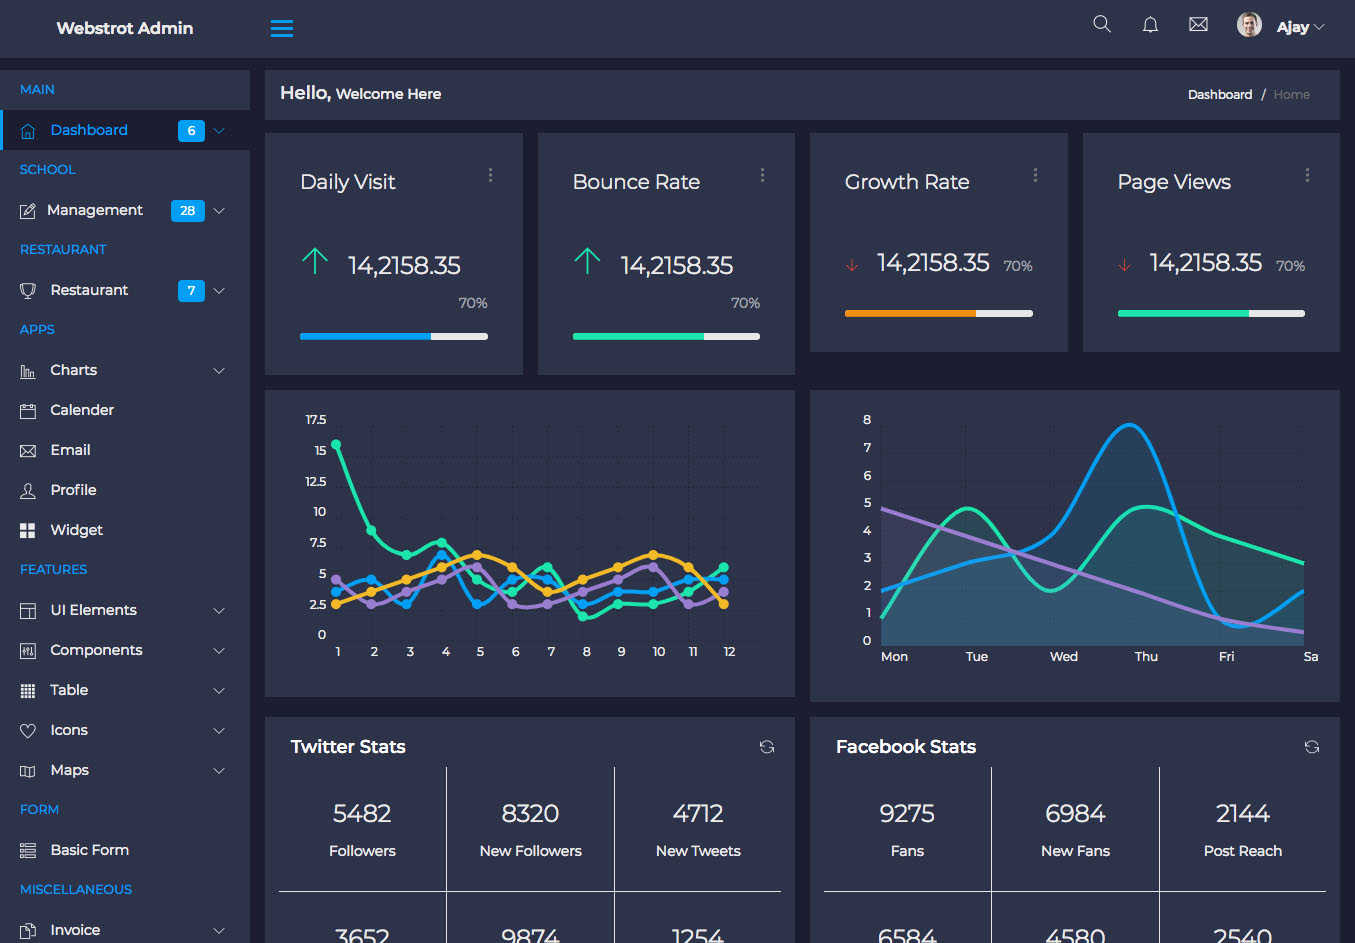
Task: Refresh Facebook Stats with reload icon
Action: pos(1312,747)
